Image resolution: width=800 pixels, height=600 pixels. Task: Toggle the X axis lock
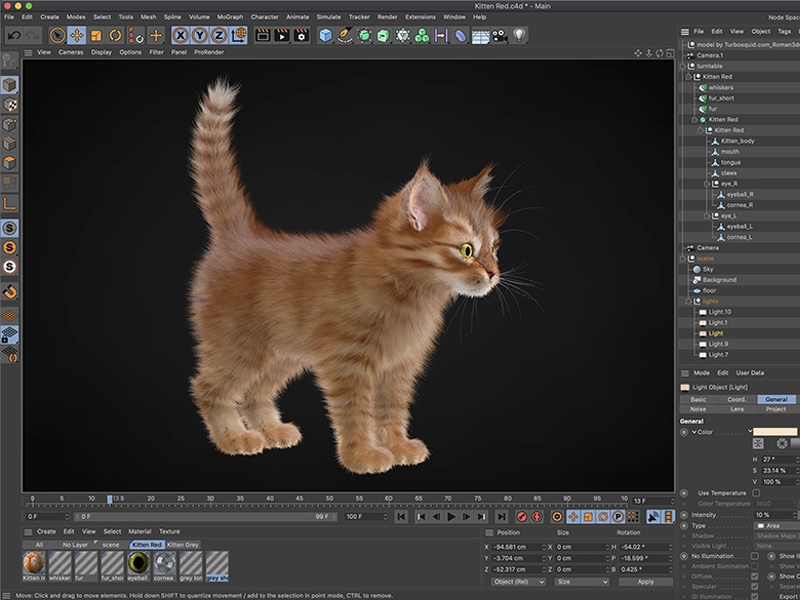tap(181, 35)
